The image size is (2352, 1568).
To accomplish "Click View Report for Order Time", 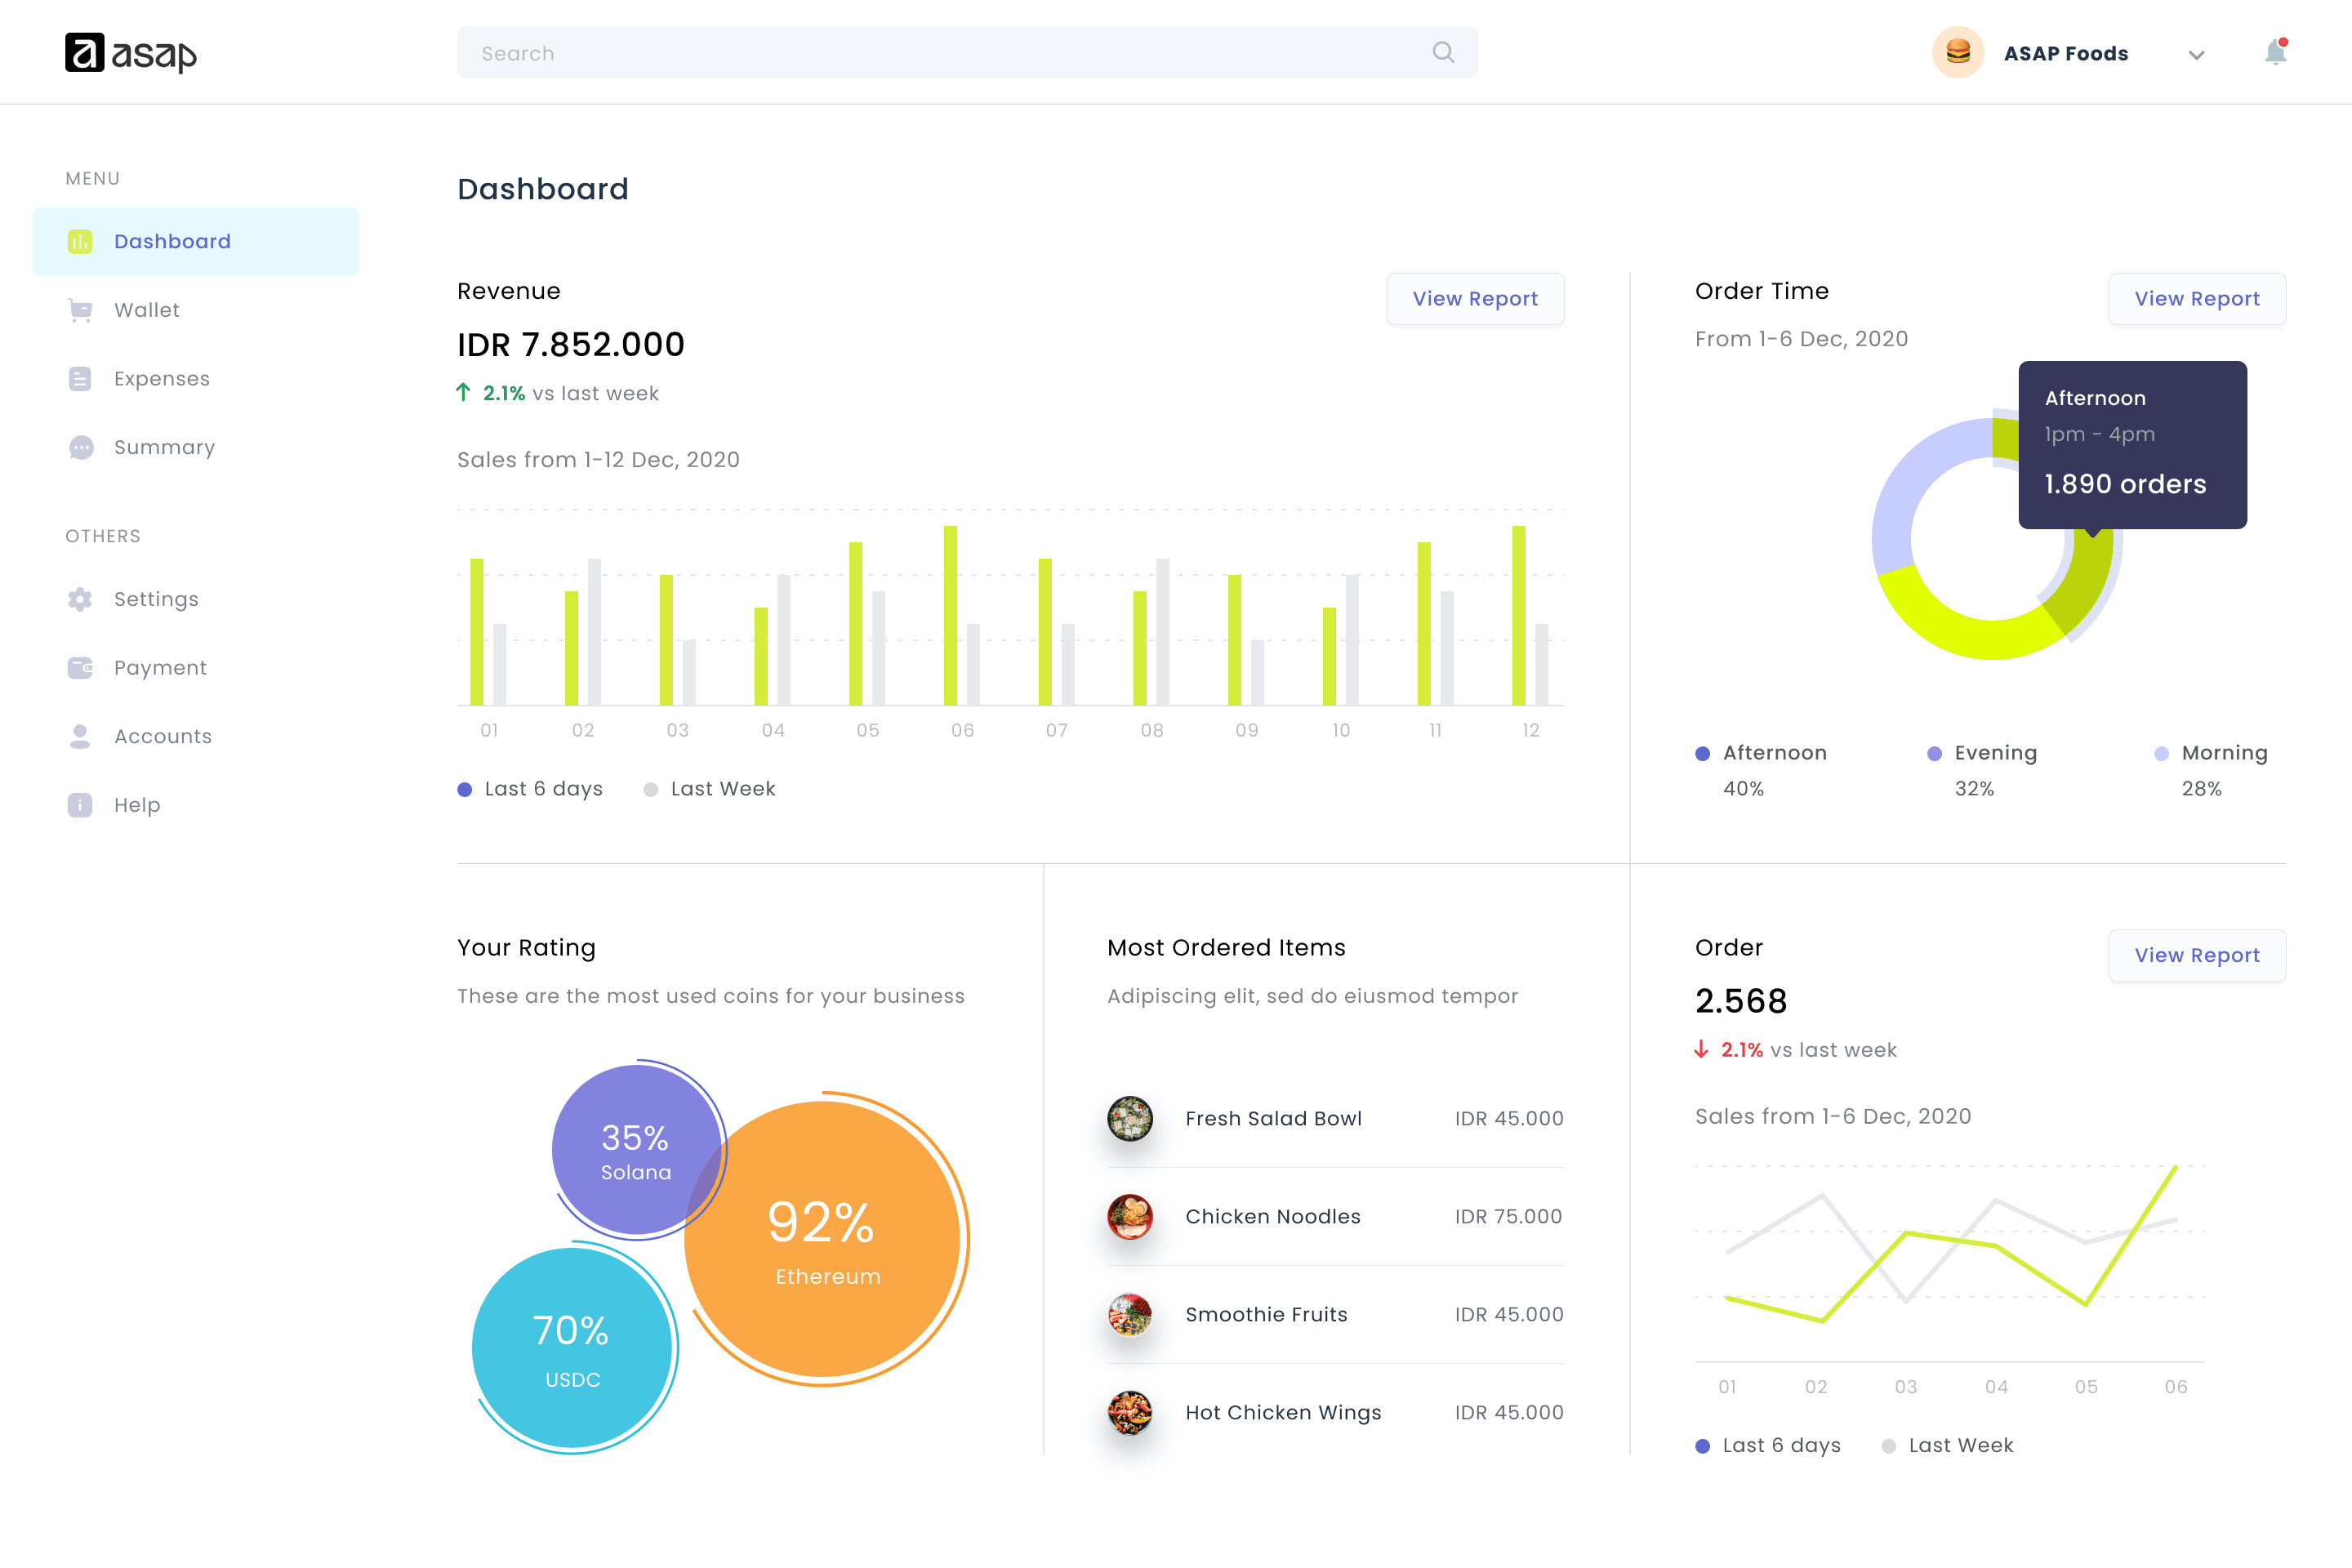I will coord(2196,299).
